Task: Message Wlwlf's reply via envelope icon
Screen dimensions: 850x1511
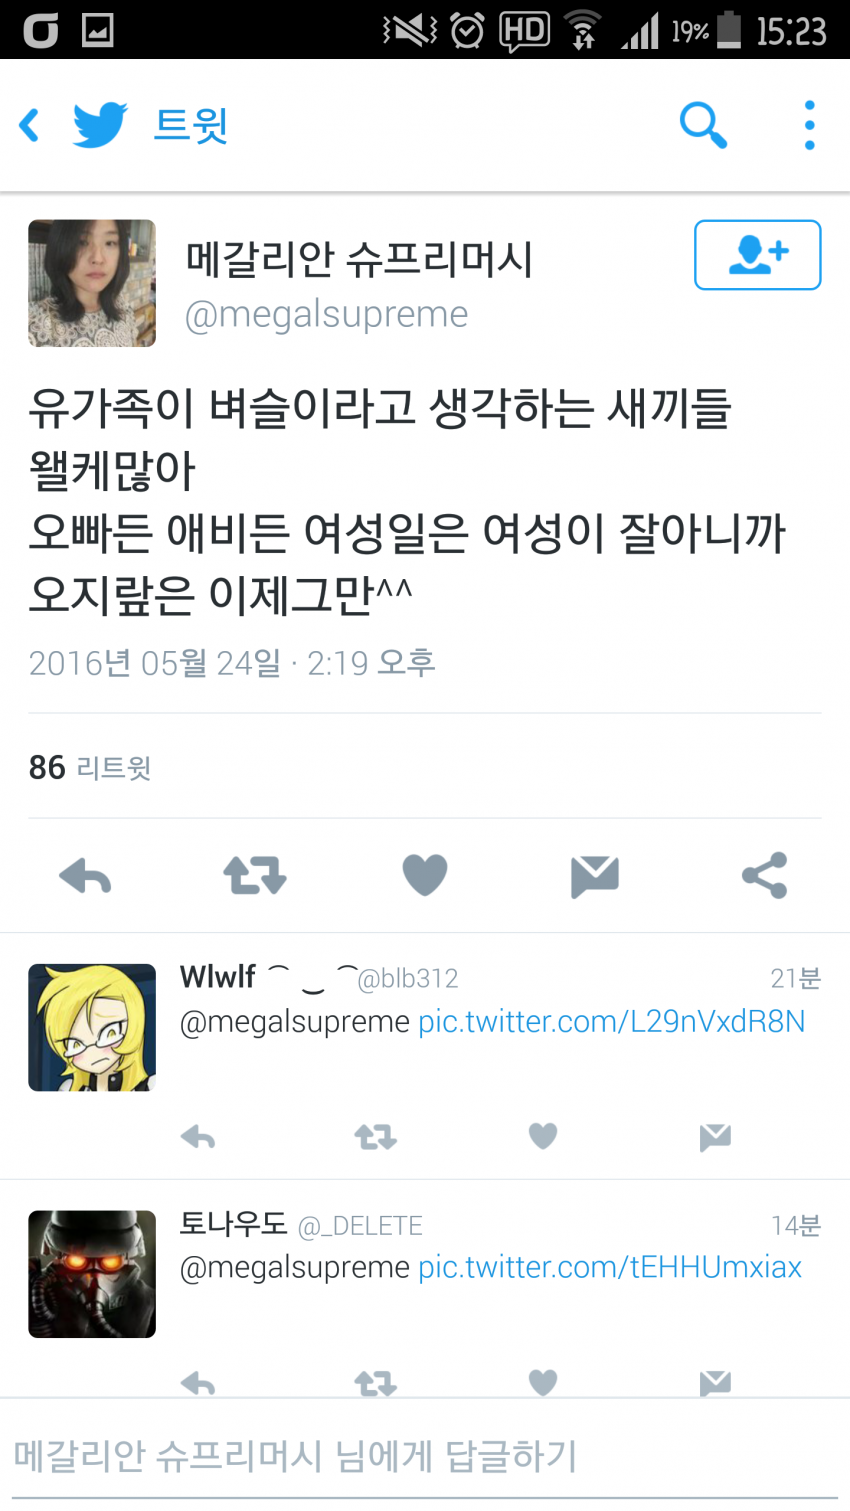Action: point(715,1136)
